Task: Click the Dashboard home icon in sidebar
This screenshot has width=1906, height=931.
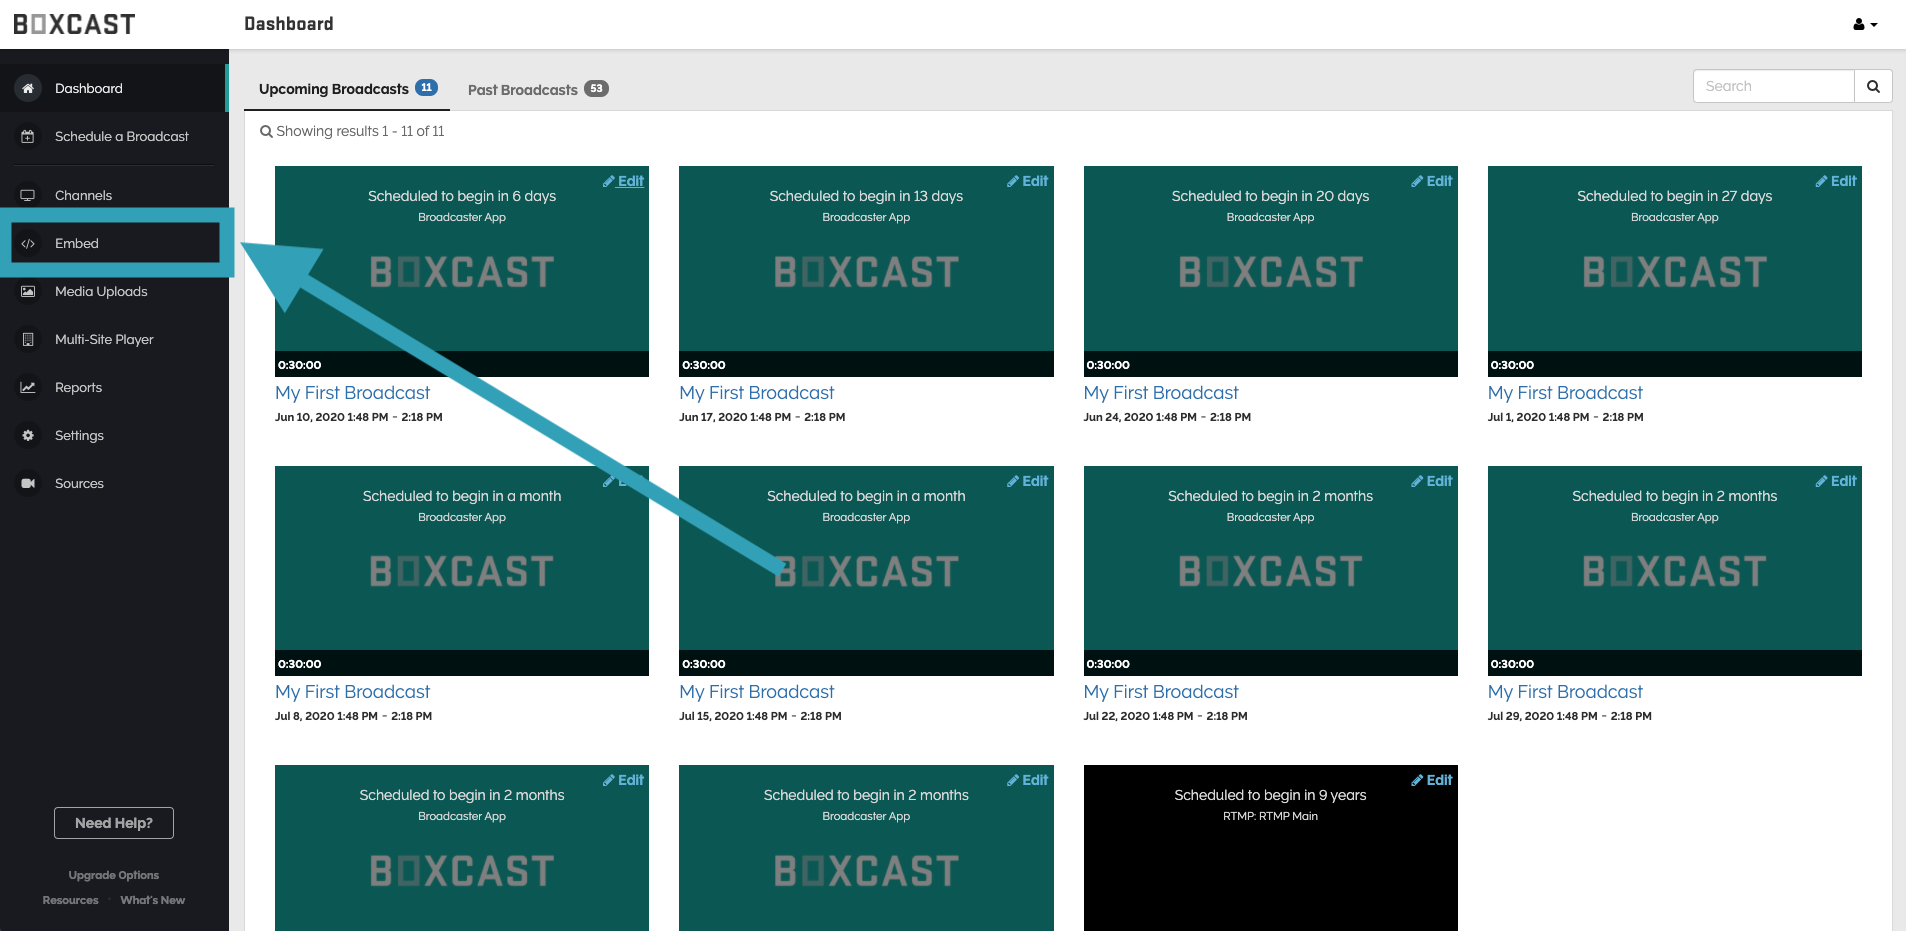Action: [x=28, y=88]
